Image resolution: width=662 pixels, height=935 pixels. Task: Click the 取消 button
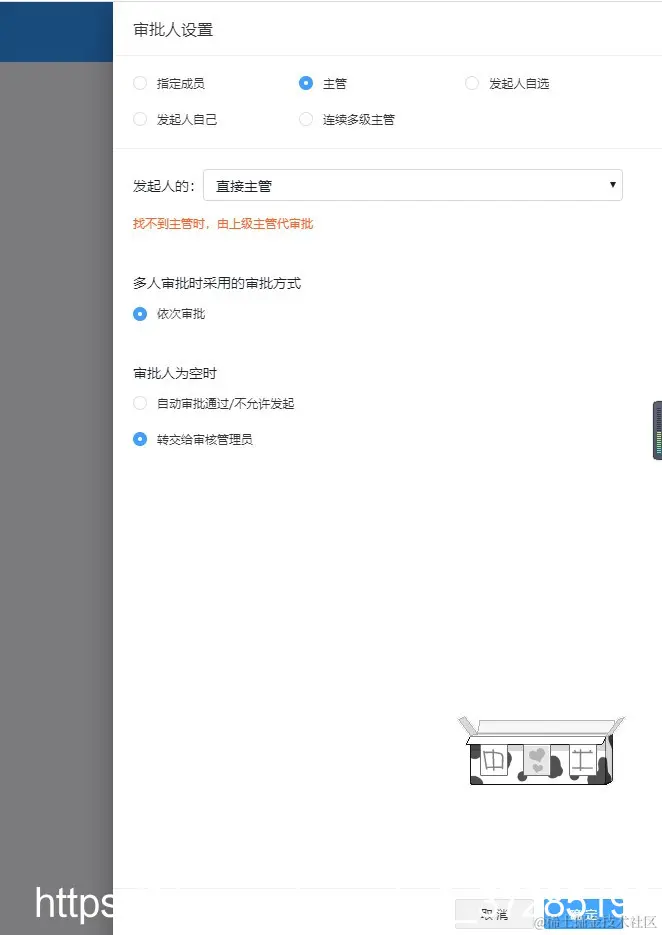(x=494, y=914)
